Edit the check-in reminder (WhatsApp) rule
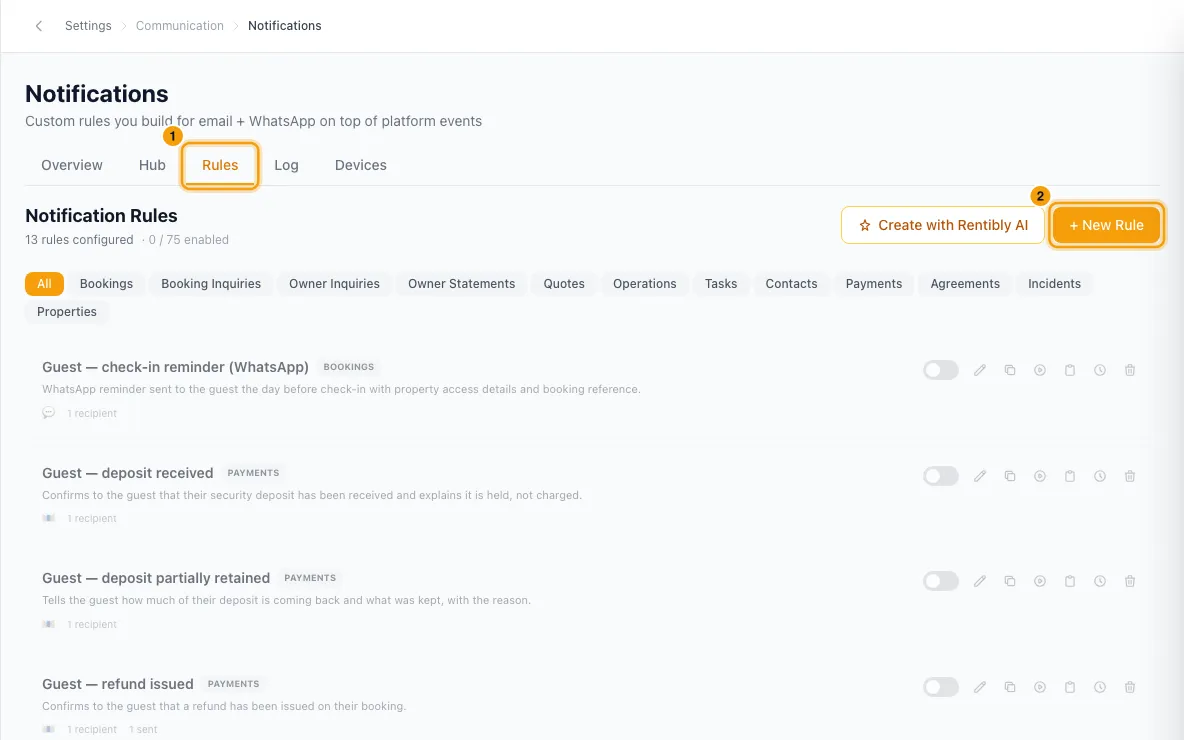Screen dimensions: 1184x740 click(979, 370)
